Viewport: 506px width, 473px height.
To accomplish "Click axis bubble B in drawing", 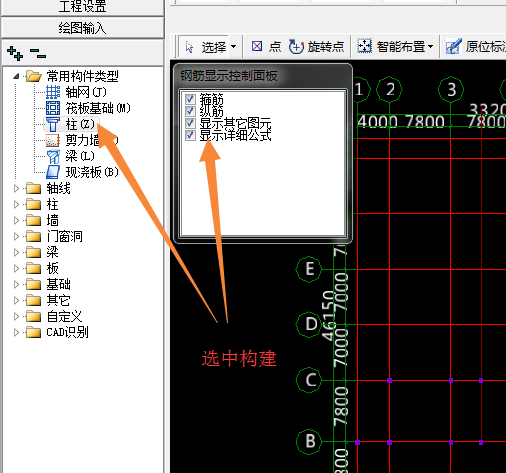I will tap(309, 442).
